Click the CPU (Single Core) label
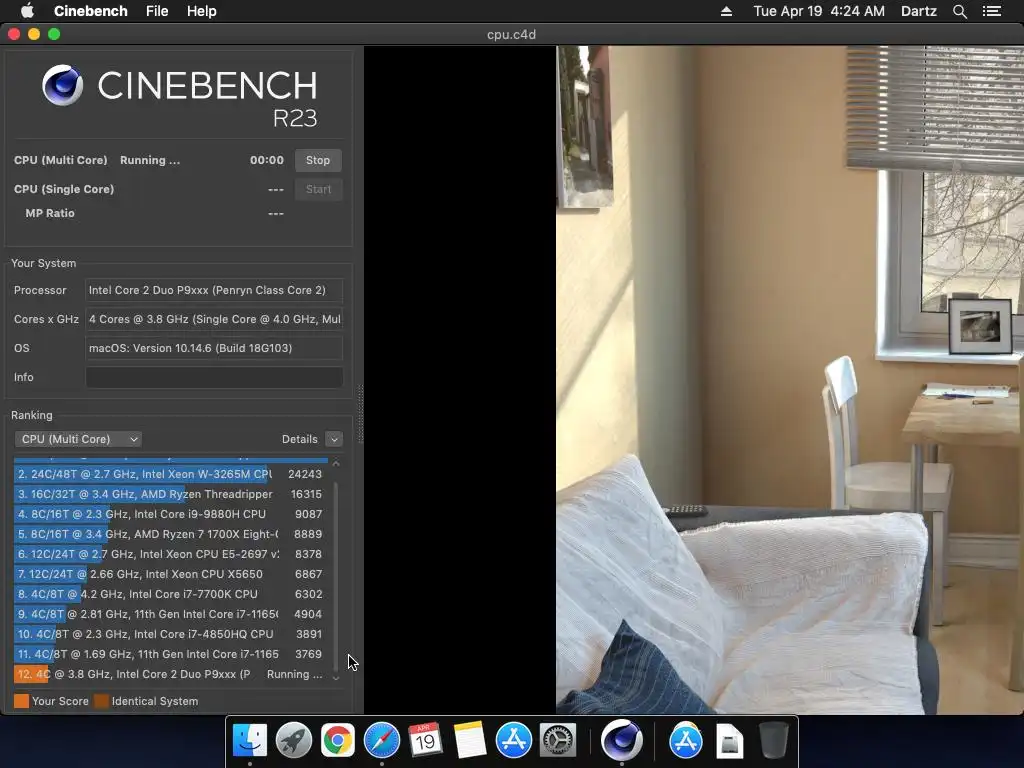1024x768 pixels. pos(64,189)
